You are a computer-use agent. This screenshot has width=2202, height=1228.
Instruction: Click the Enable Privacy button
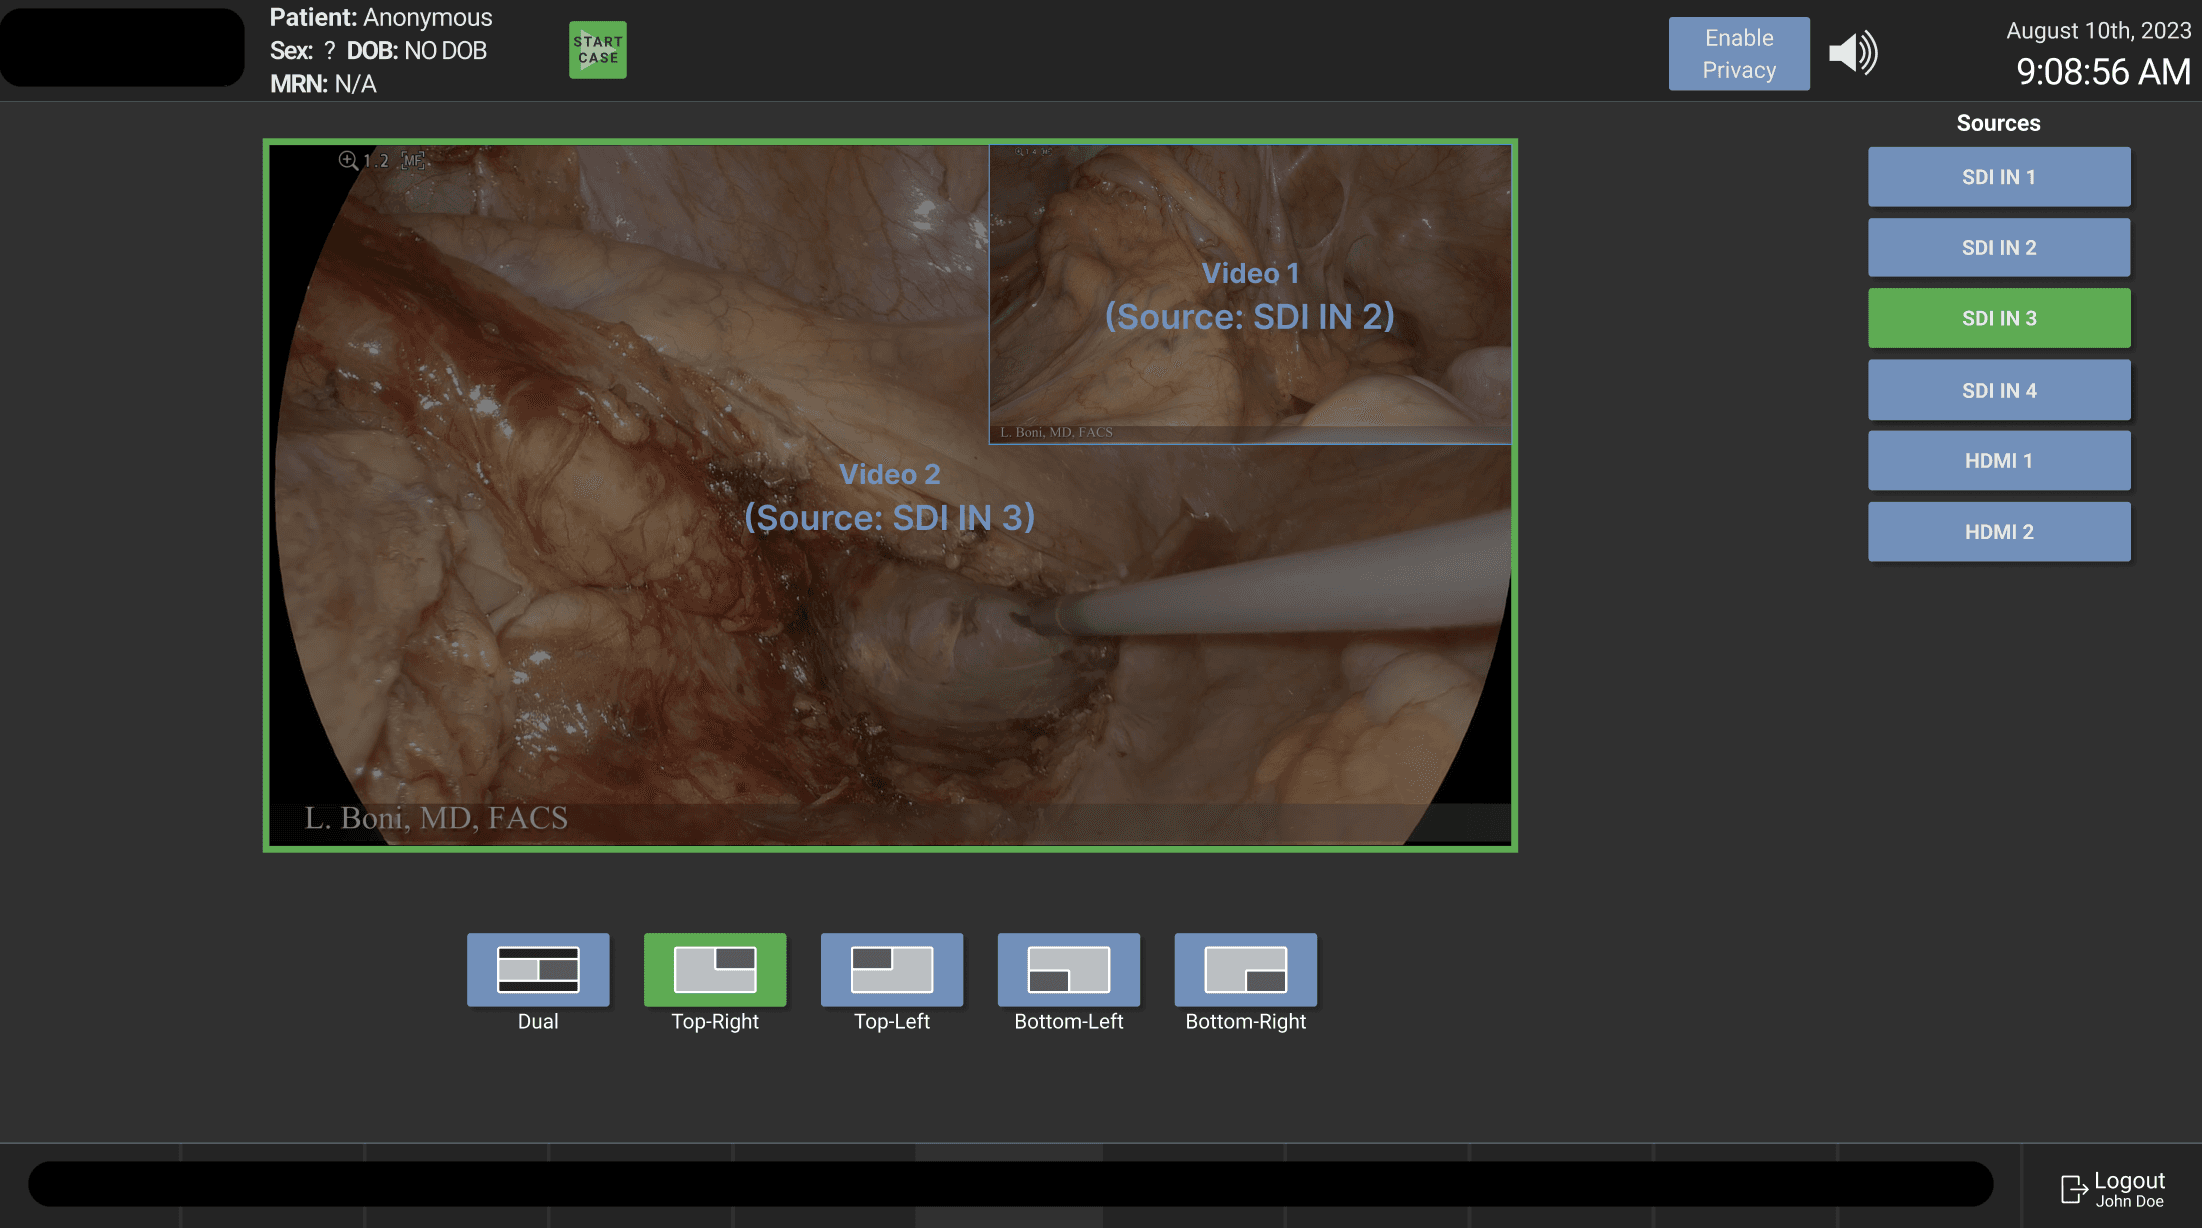[1739, 54]
